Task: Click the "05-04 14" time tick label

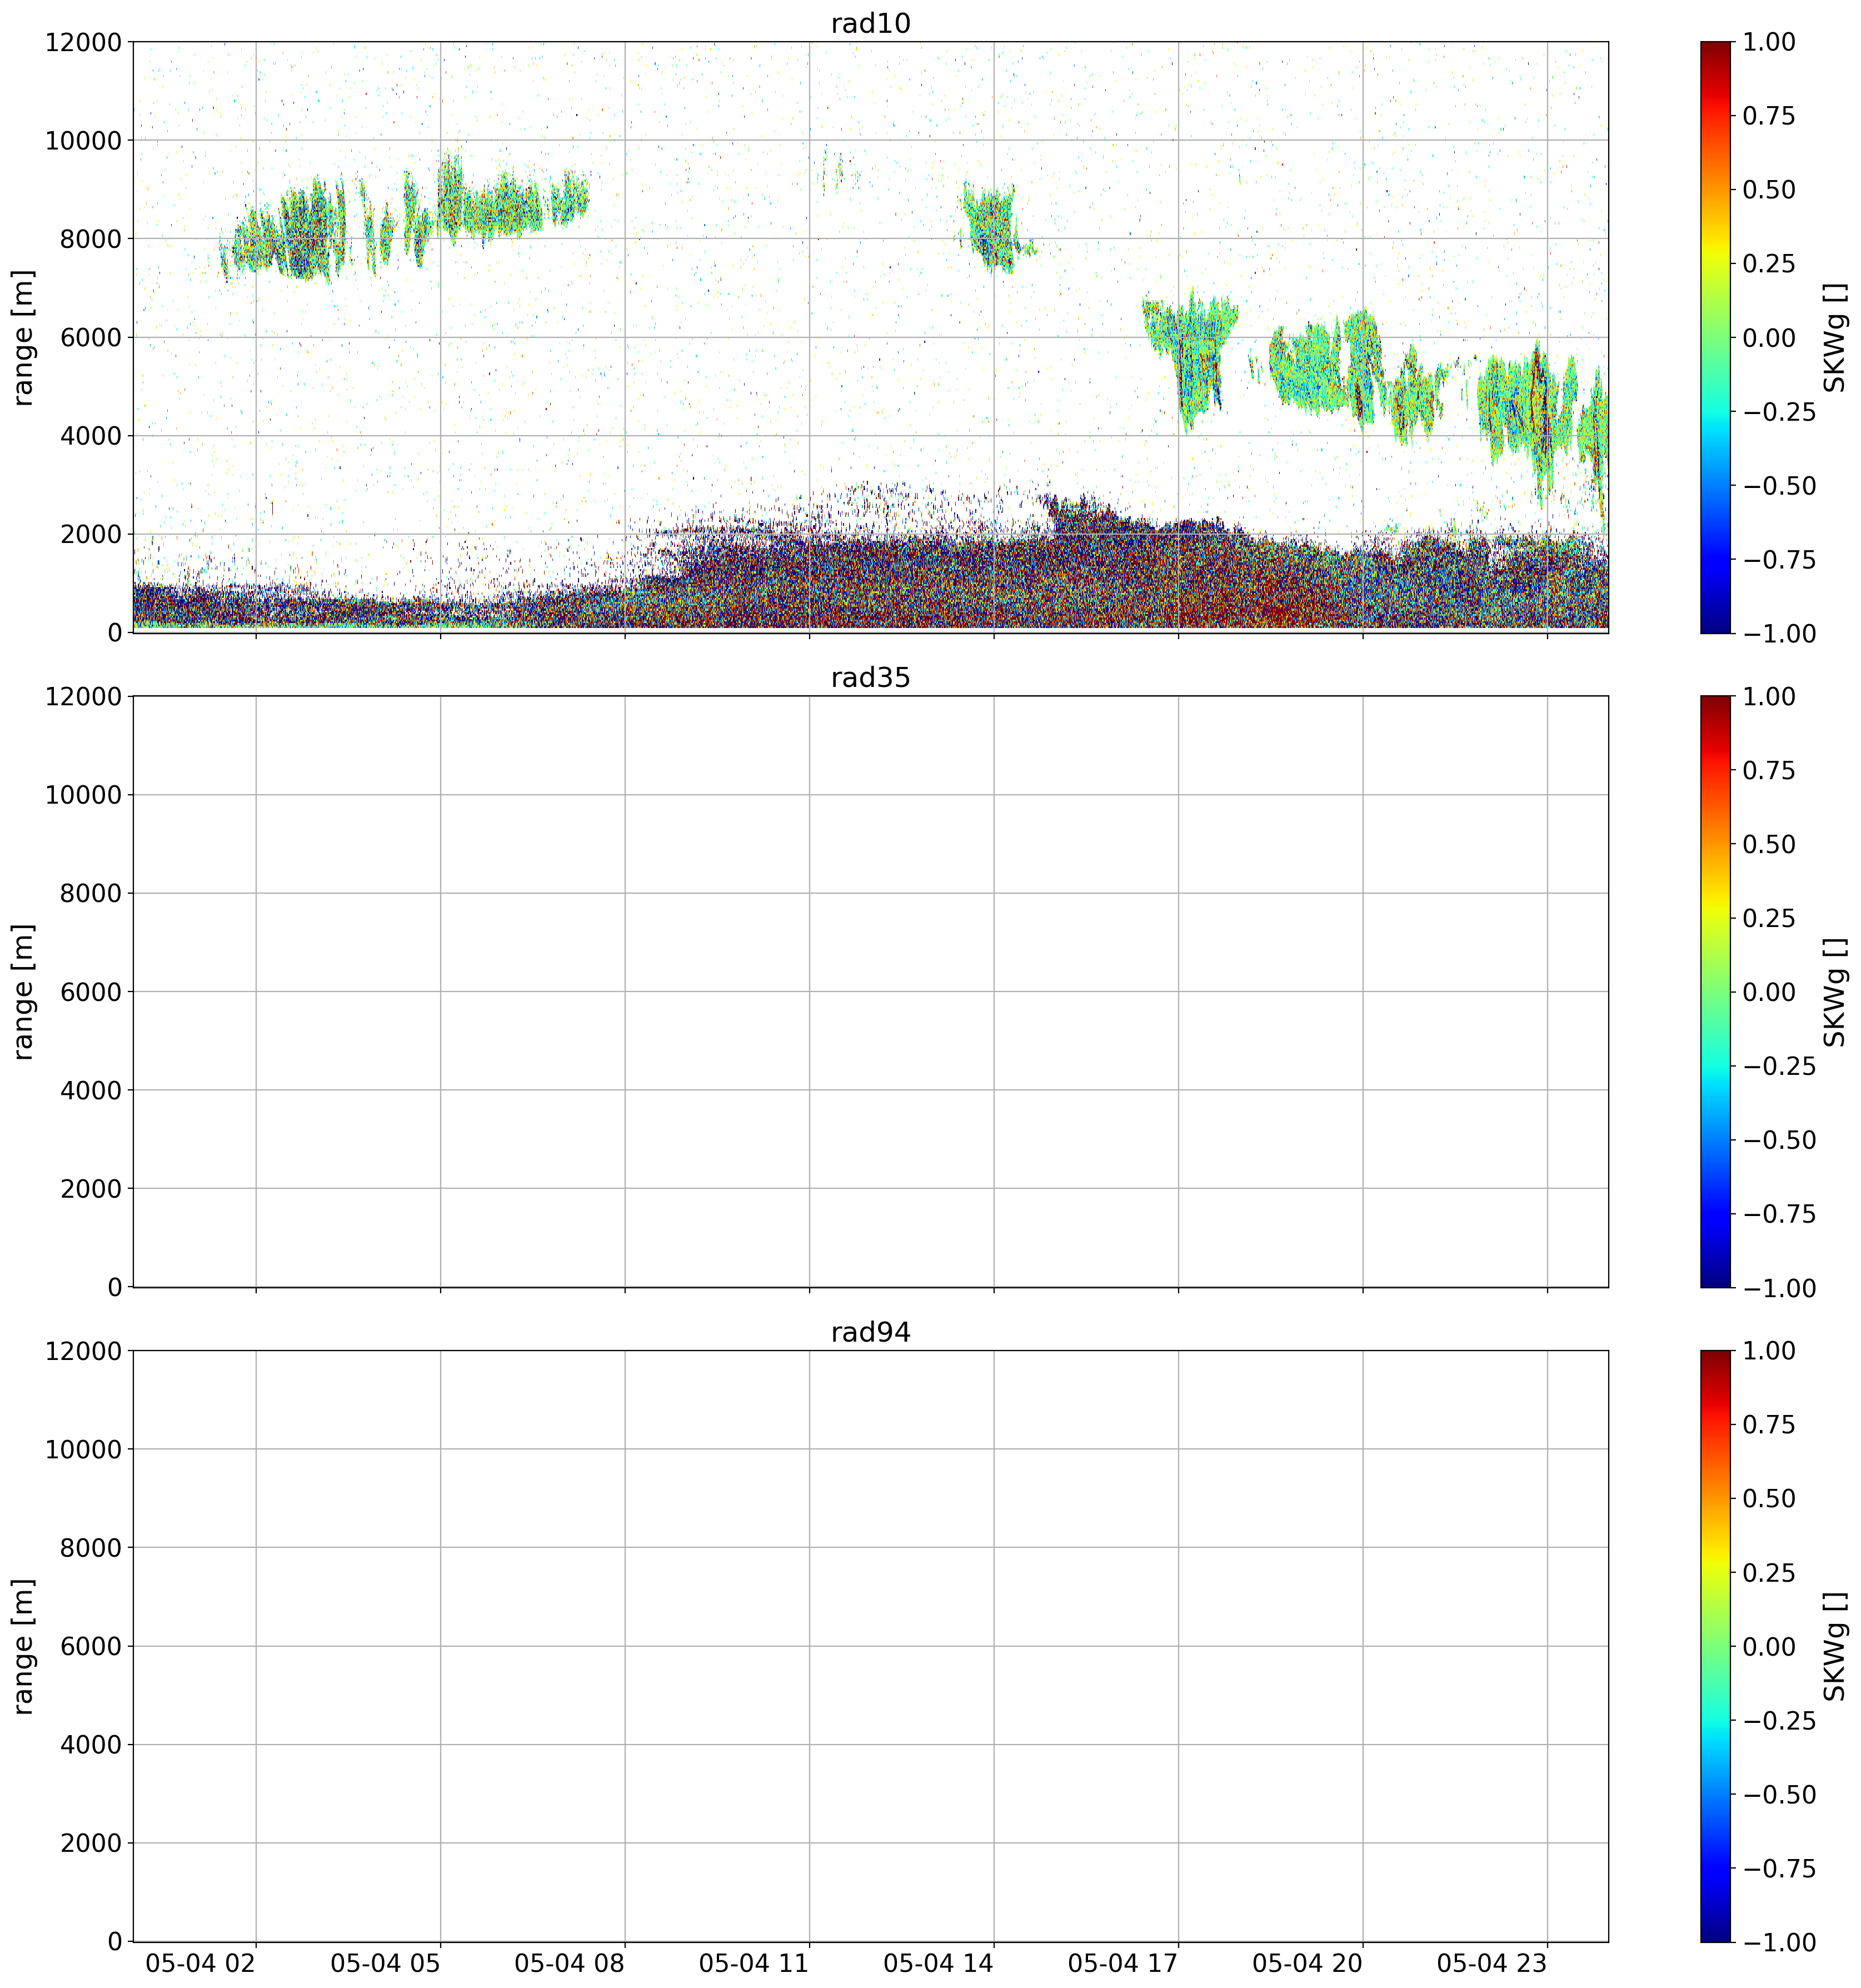Action: click(939, 1963)
